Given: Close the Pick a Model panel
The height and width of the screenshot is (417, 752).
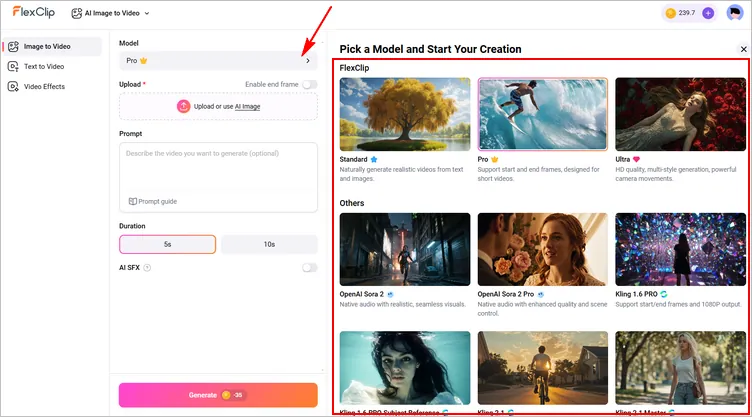Looking at the screenshot, I should click(x=743, y=49).
